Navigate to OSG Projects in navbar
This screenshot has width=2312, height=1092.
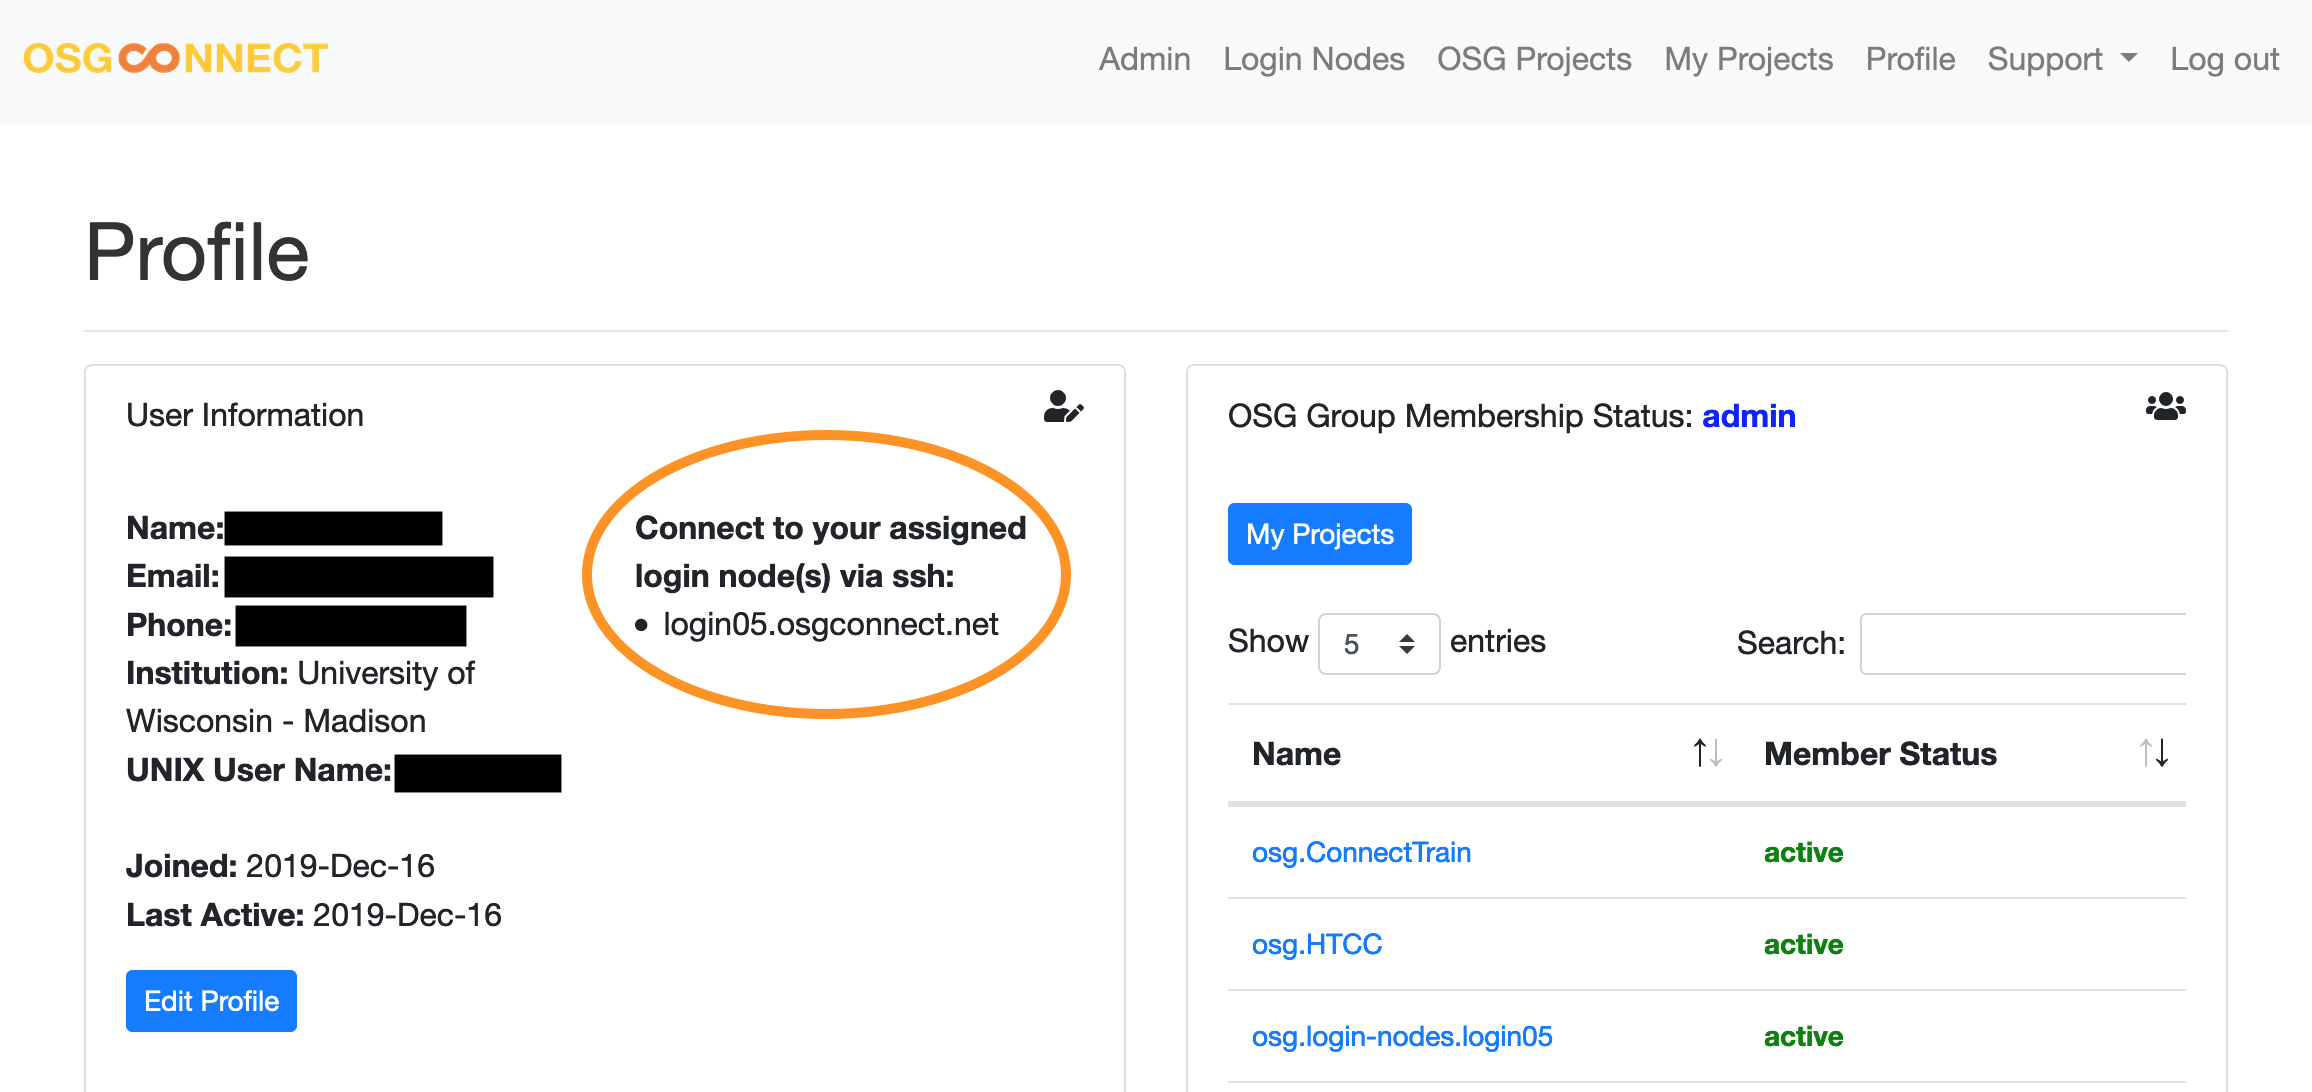click(x=1533, y=59)
